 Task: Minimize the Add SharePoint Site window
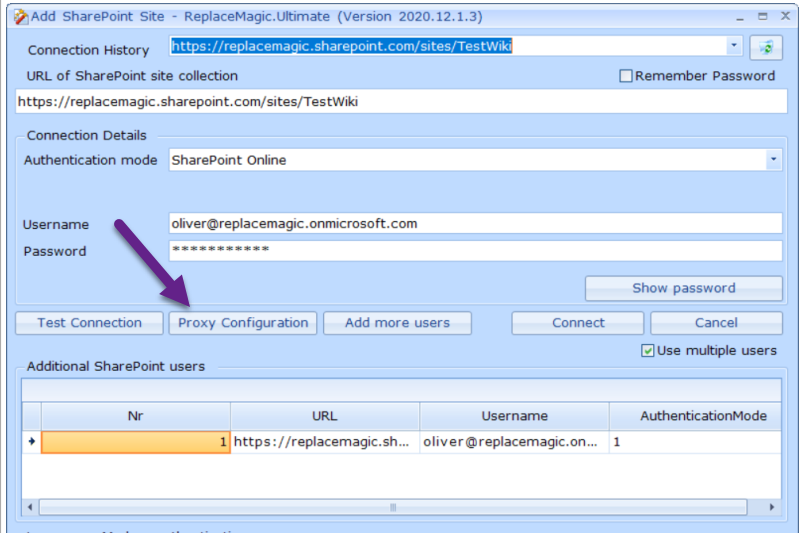pos(739,17)
